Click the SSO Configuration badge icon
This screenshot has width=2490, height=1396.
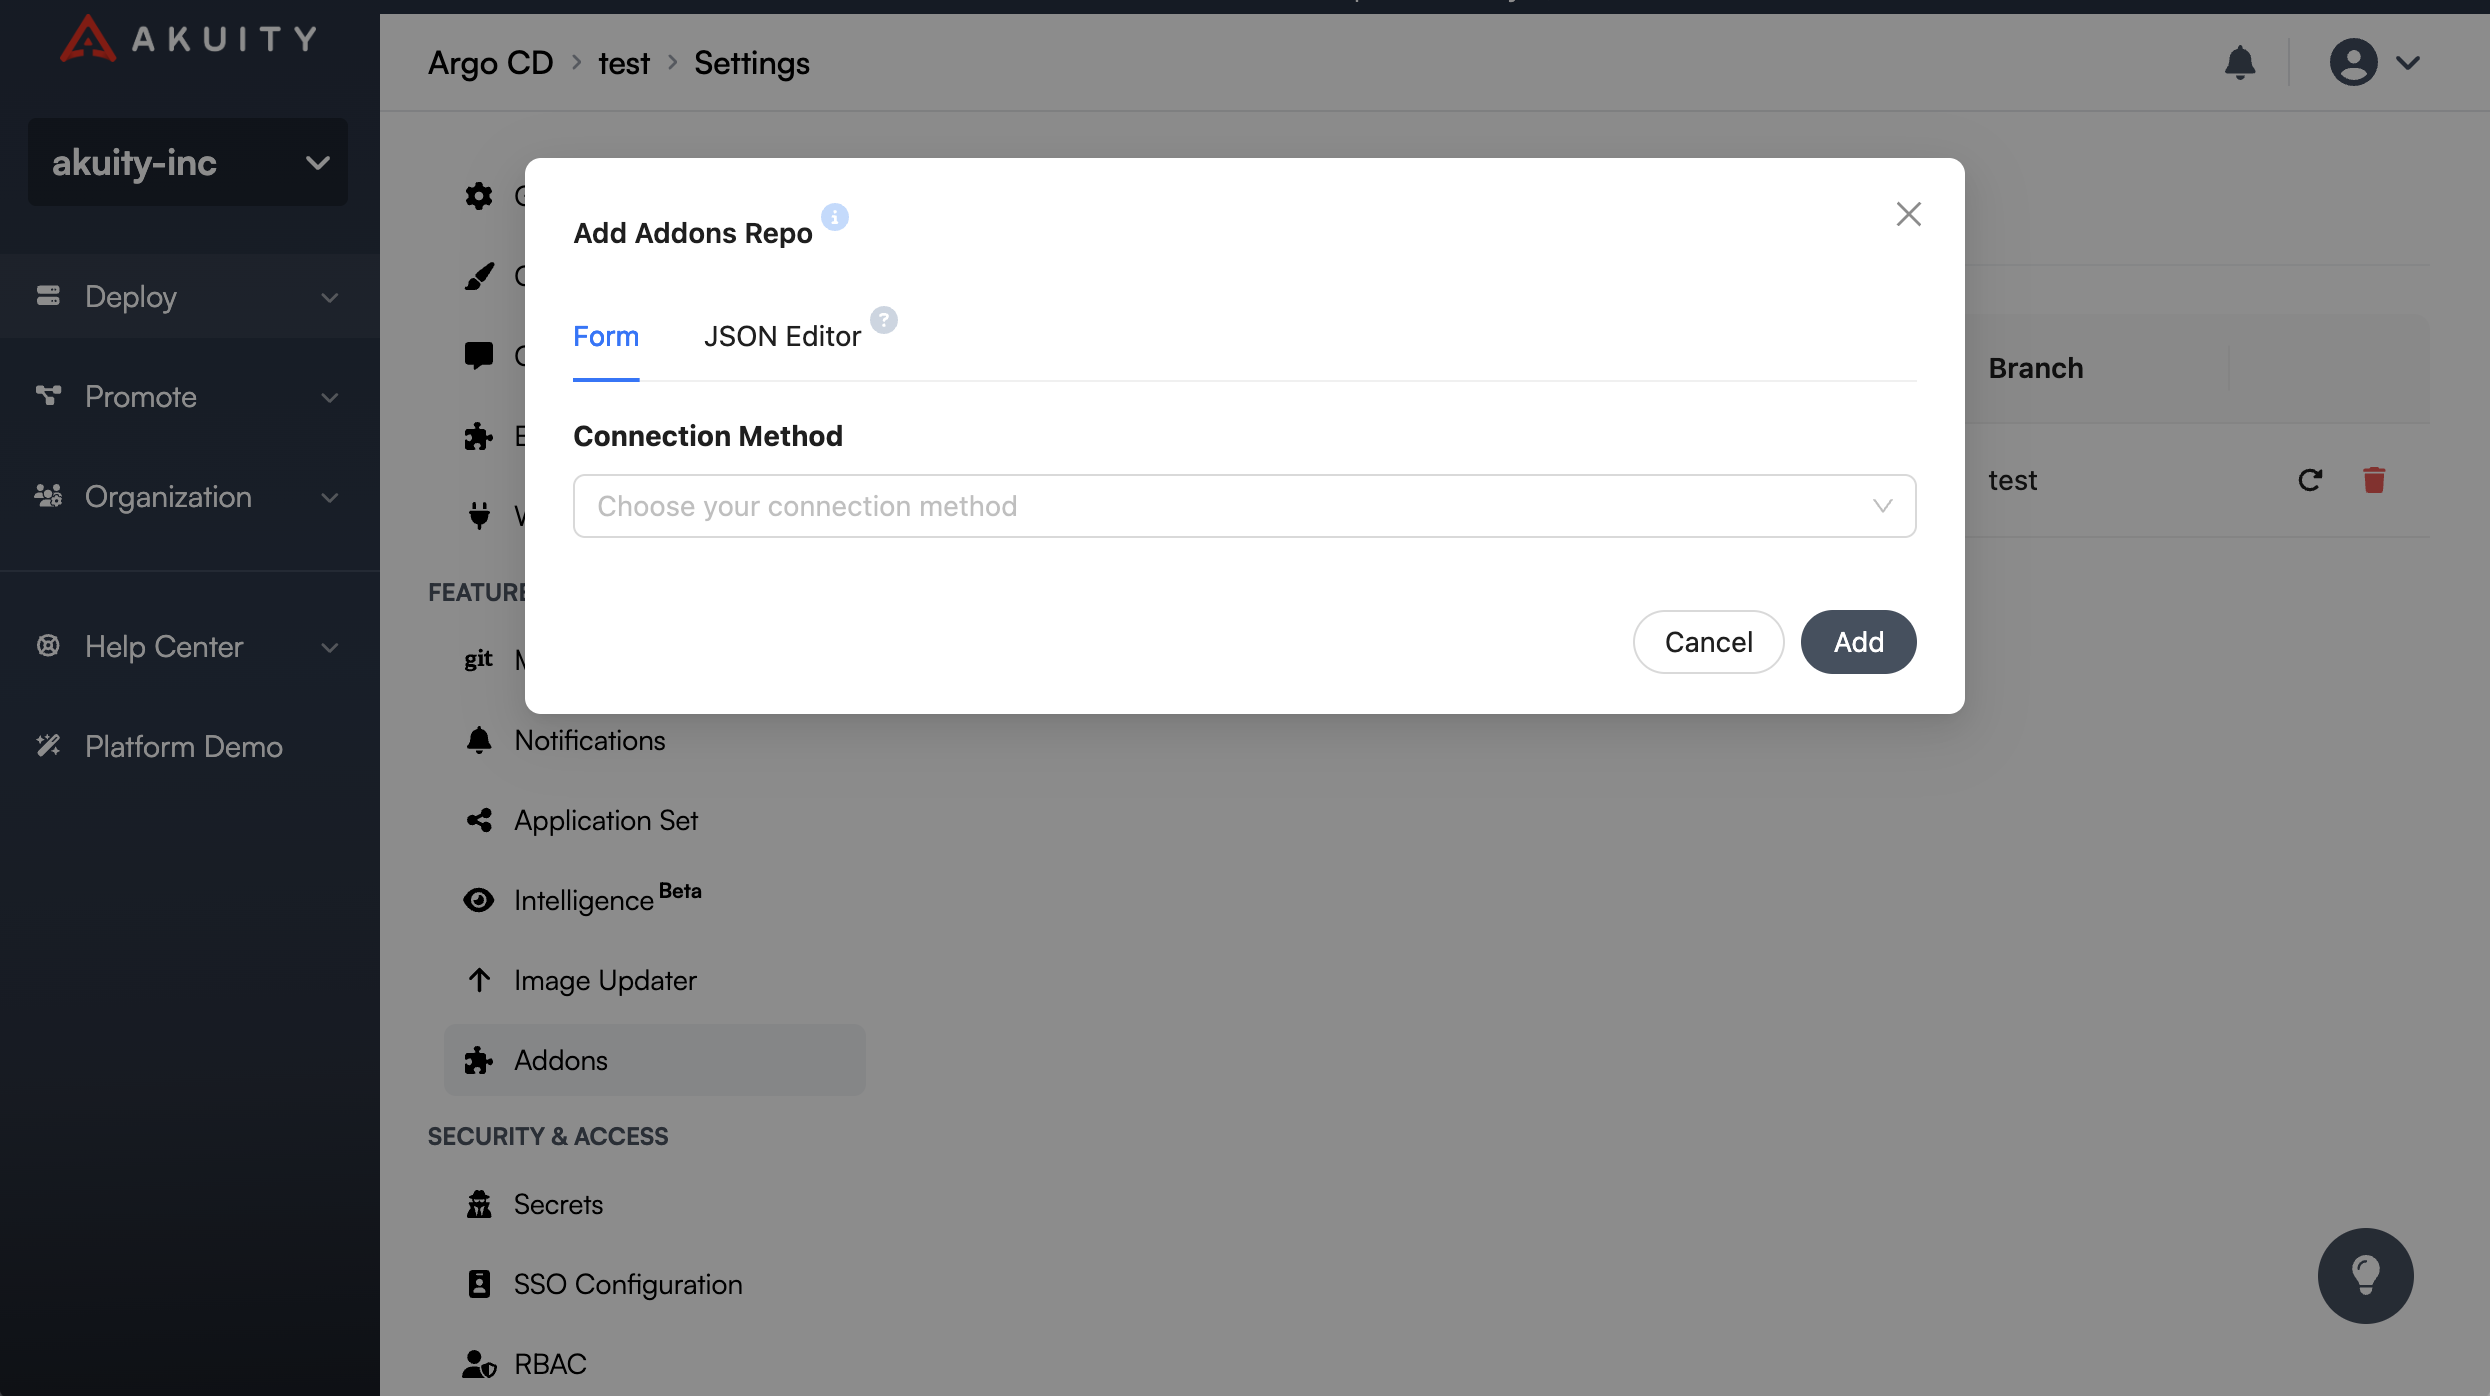point(479,1284)
